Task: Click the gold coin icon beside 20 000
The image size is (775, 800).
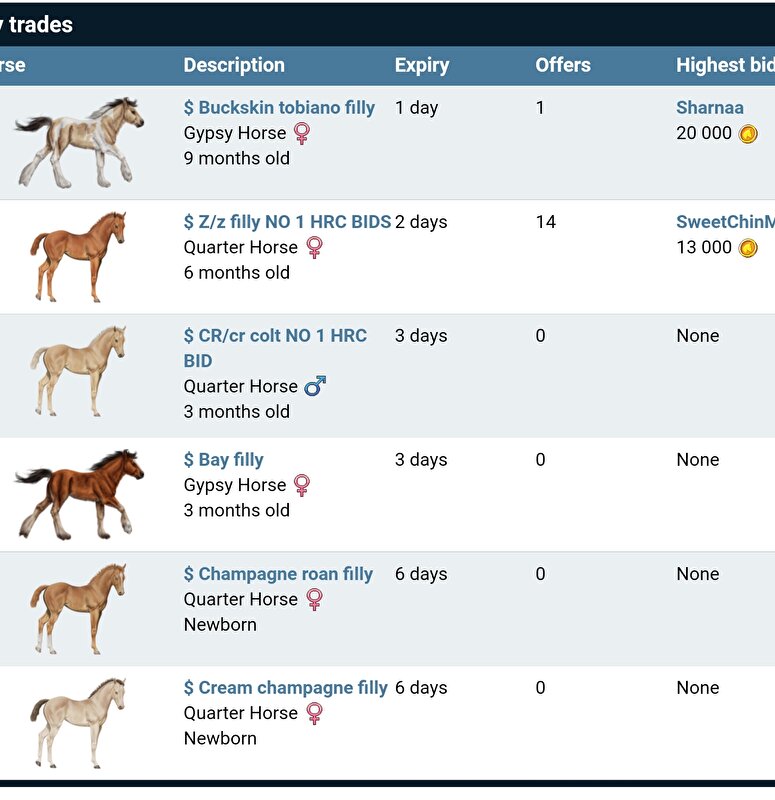Action: click(x=748, y=134)
